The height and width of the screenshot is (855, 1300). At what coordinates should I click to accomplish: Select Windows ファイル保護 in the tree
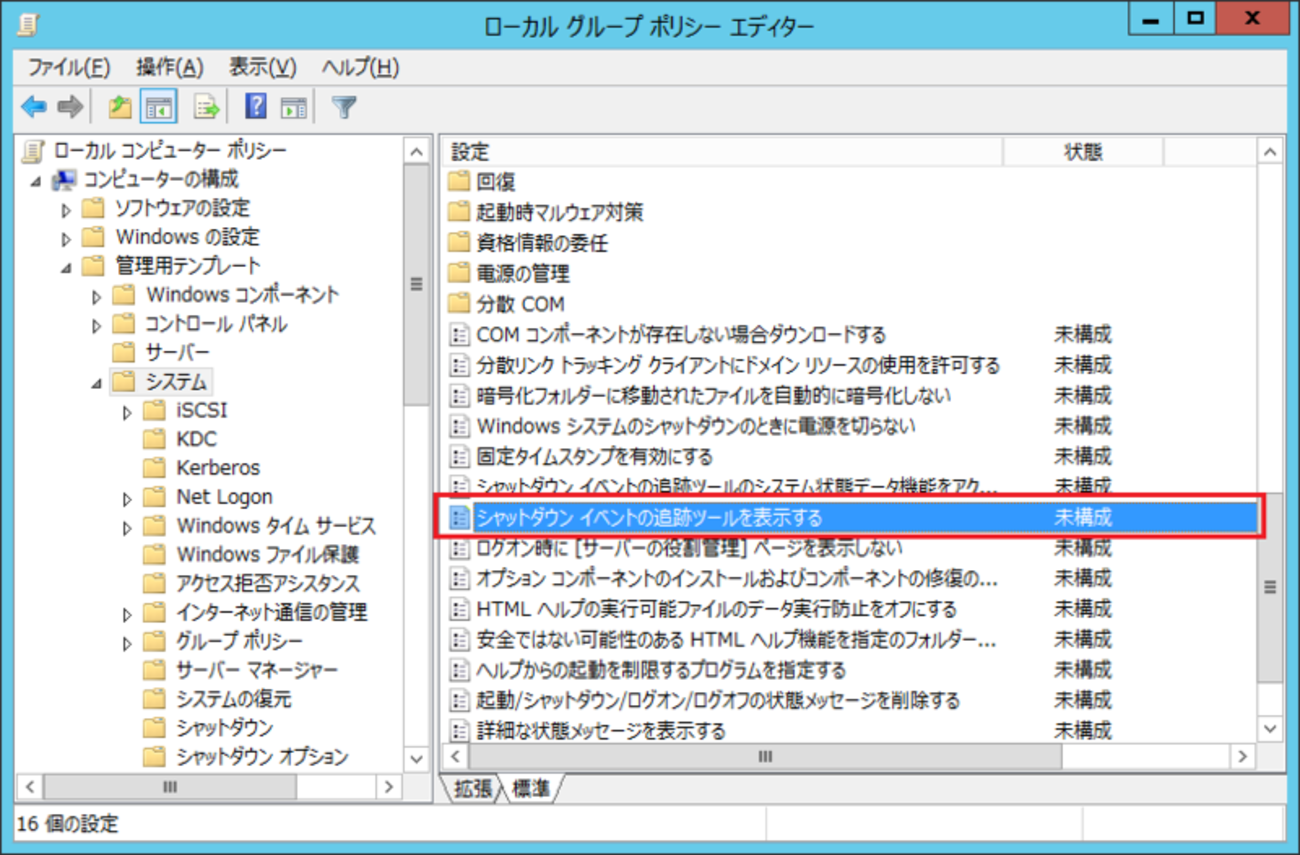point(268,554)
